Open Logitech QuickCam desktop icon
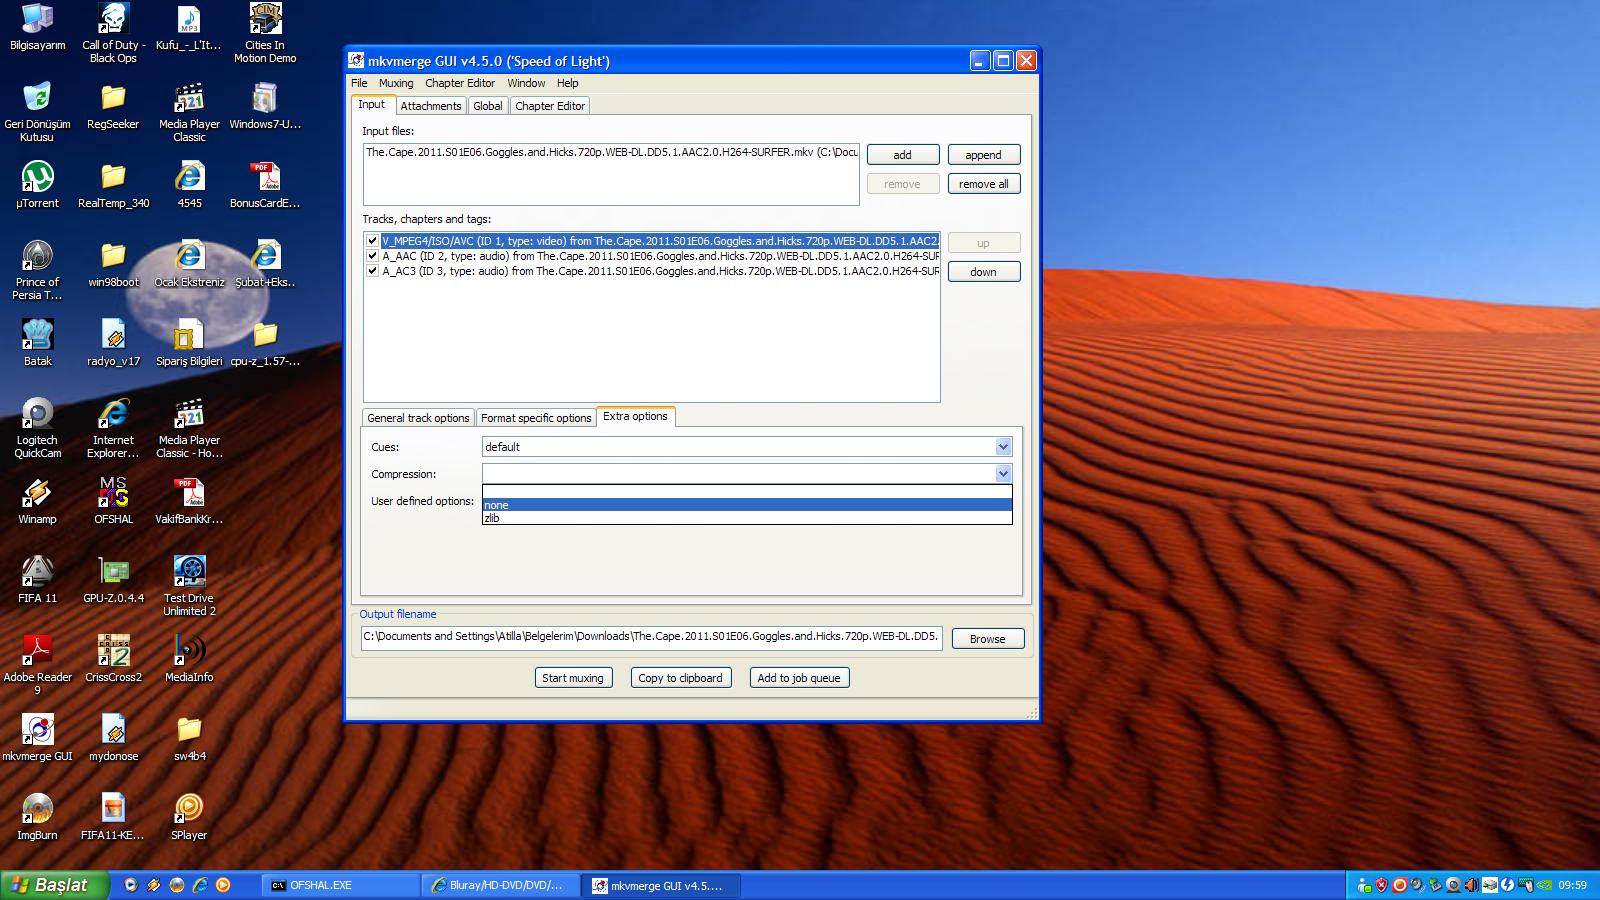This screenshot has width=1600, height=900. click(37, 428)
